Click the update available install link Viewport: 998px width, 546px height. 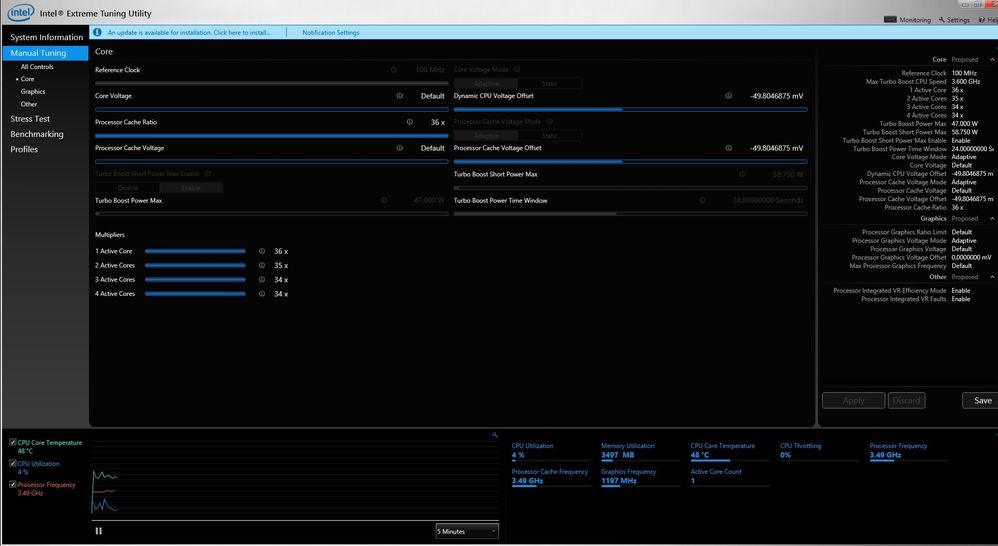click(188, 32)
